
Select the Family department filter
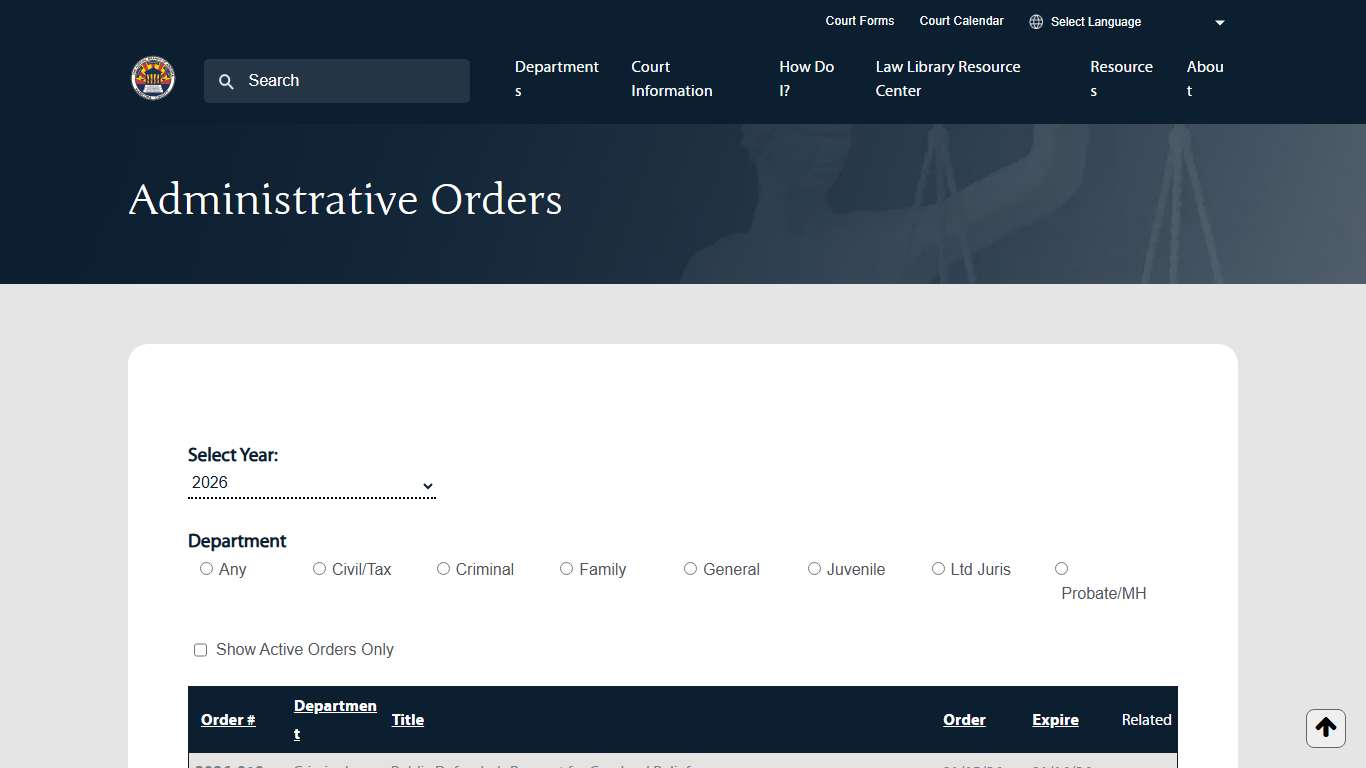(566, 568)
